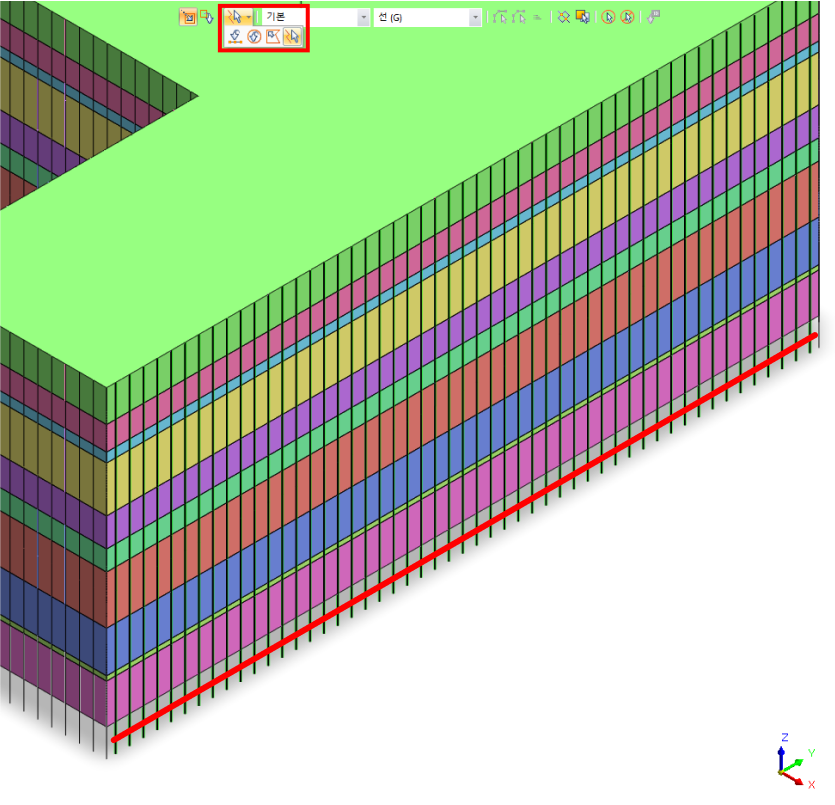Click the second orange-circle cursor icon
Image resolution: width=835 pixels, height=805 pixels.
pyautogui.click(x=627, y=18)
